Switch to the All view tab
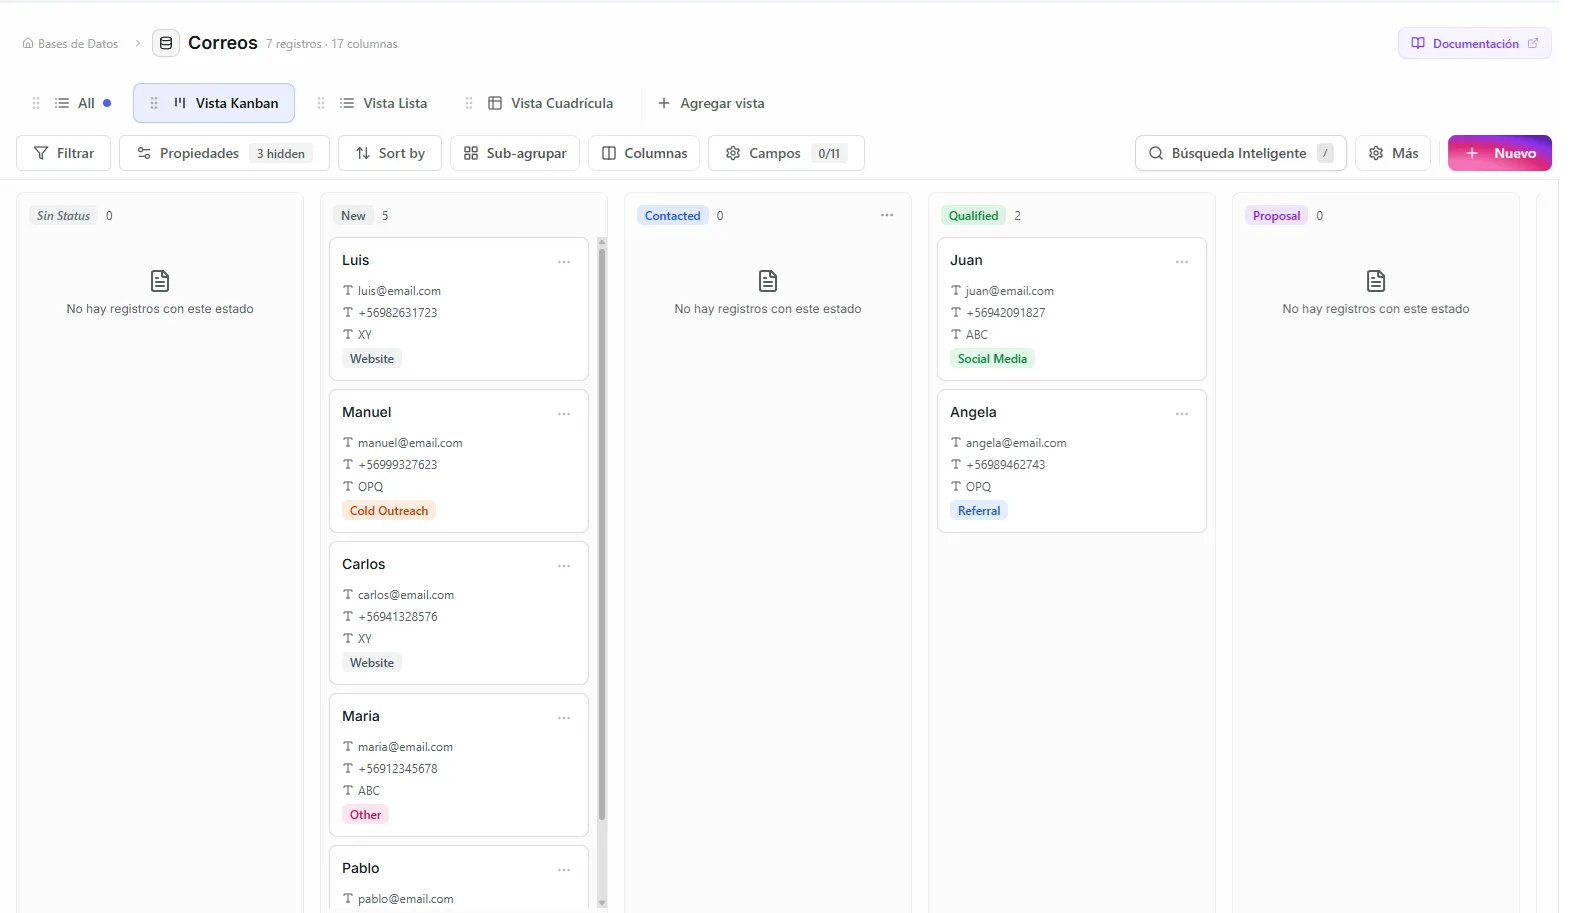Image resolution: width=1574 pixels, height=913 pixels. [x=83, y=103]
